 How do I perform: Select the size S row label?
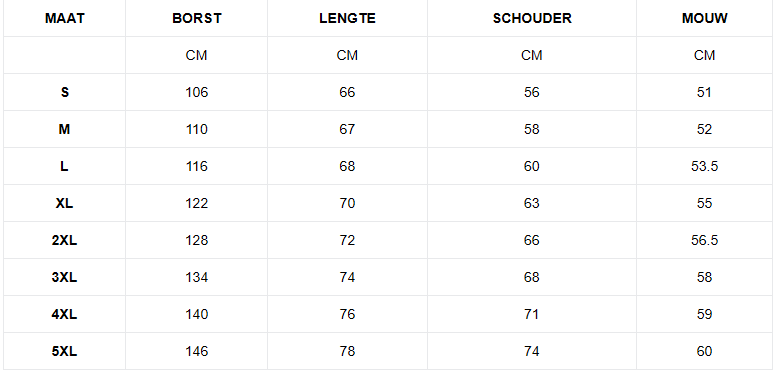tap(65, 92)
